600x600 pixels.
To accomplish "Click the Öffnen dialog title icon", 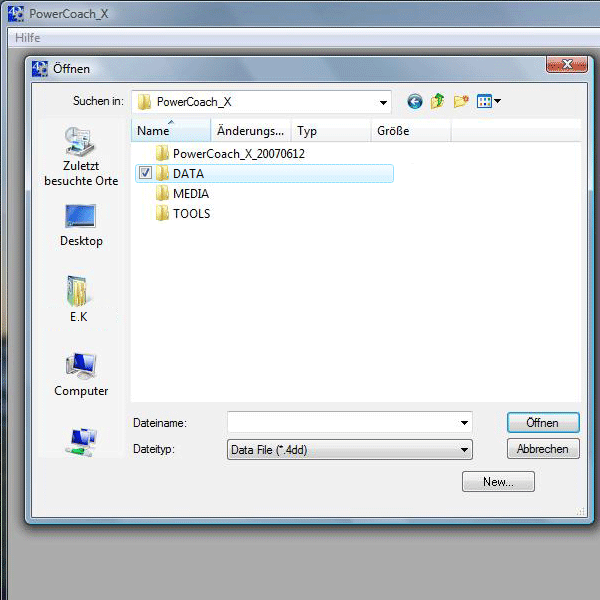I will point(40,69).
